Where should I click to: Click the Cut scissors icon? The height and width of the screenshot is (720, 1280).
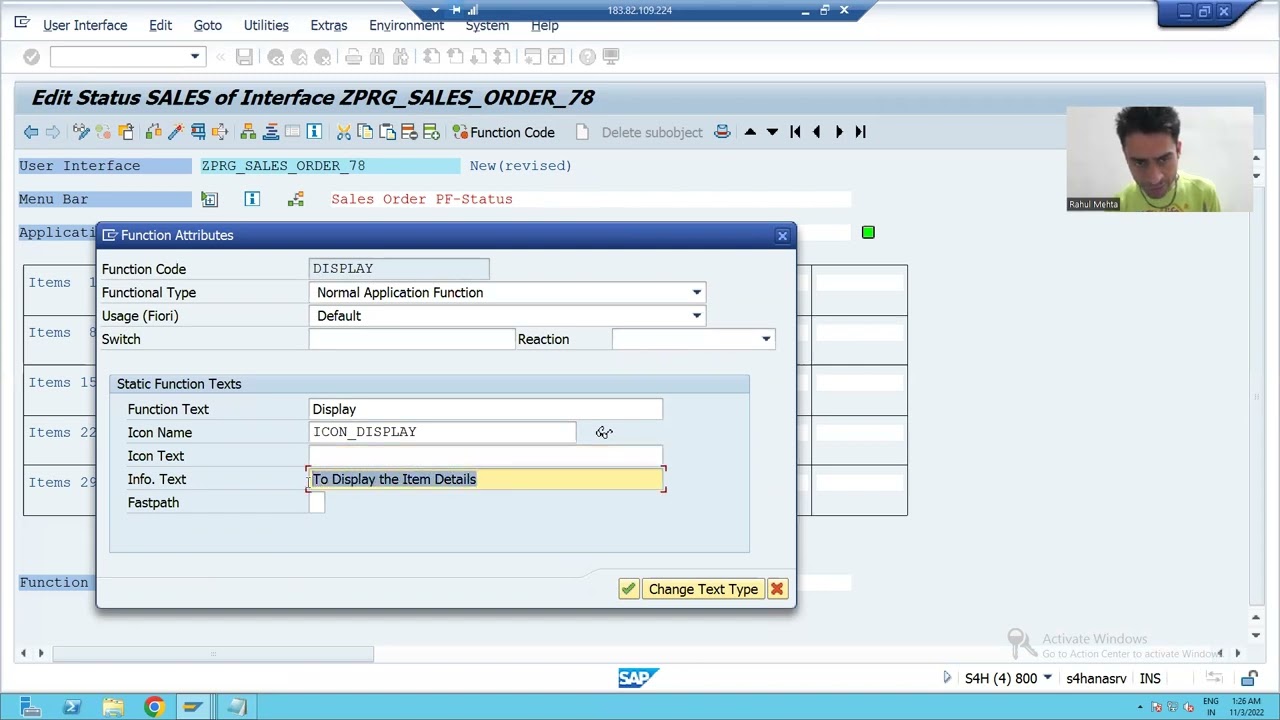(x=343, y=132)
